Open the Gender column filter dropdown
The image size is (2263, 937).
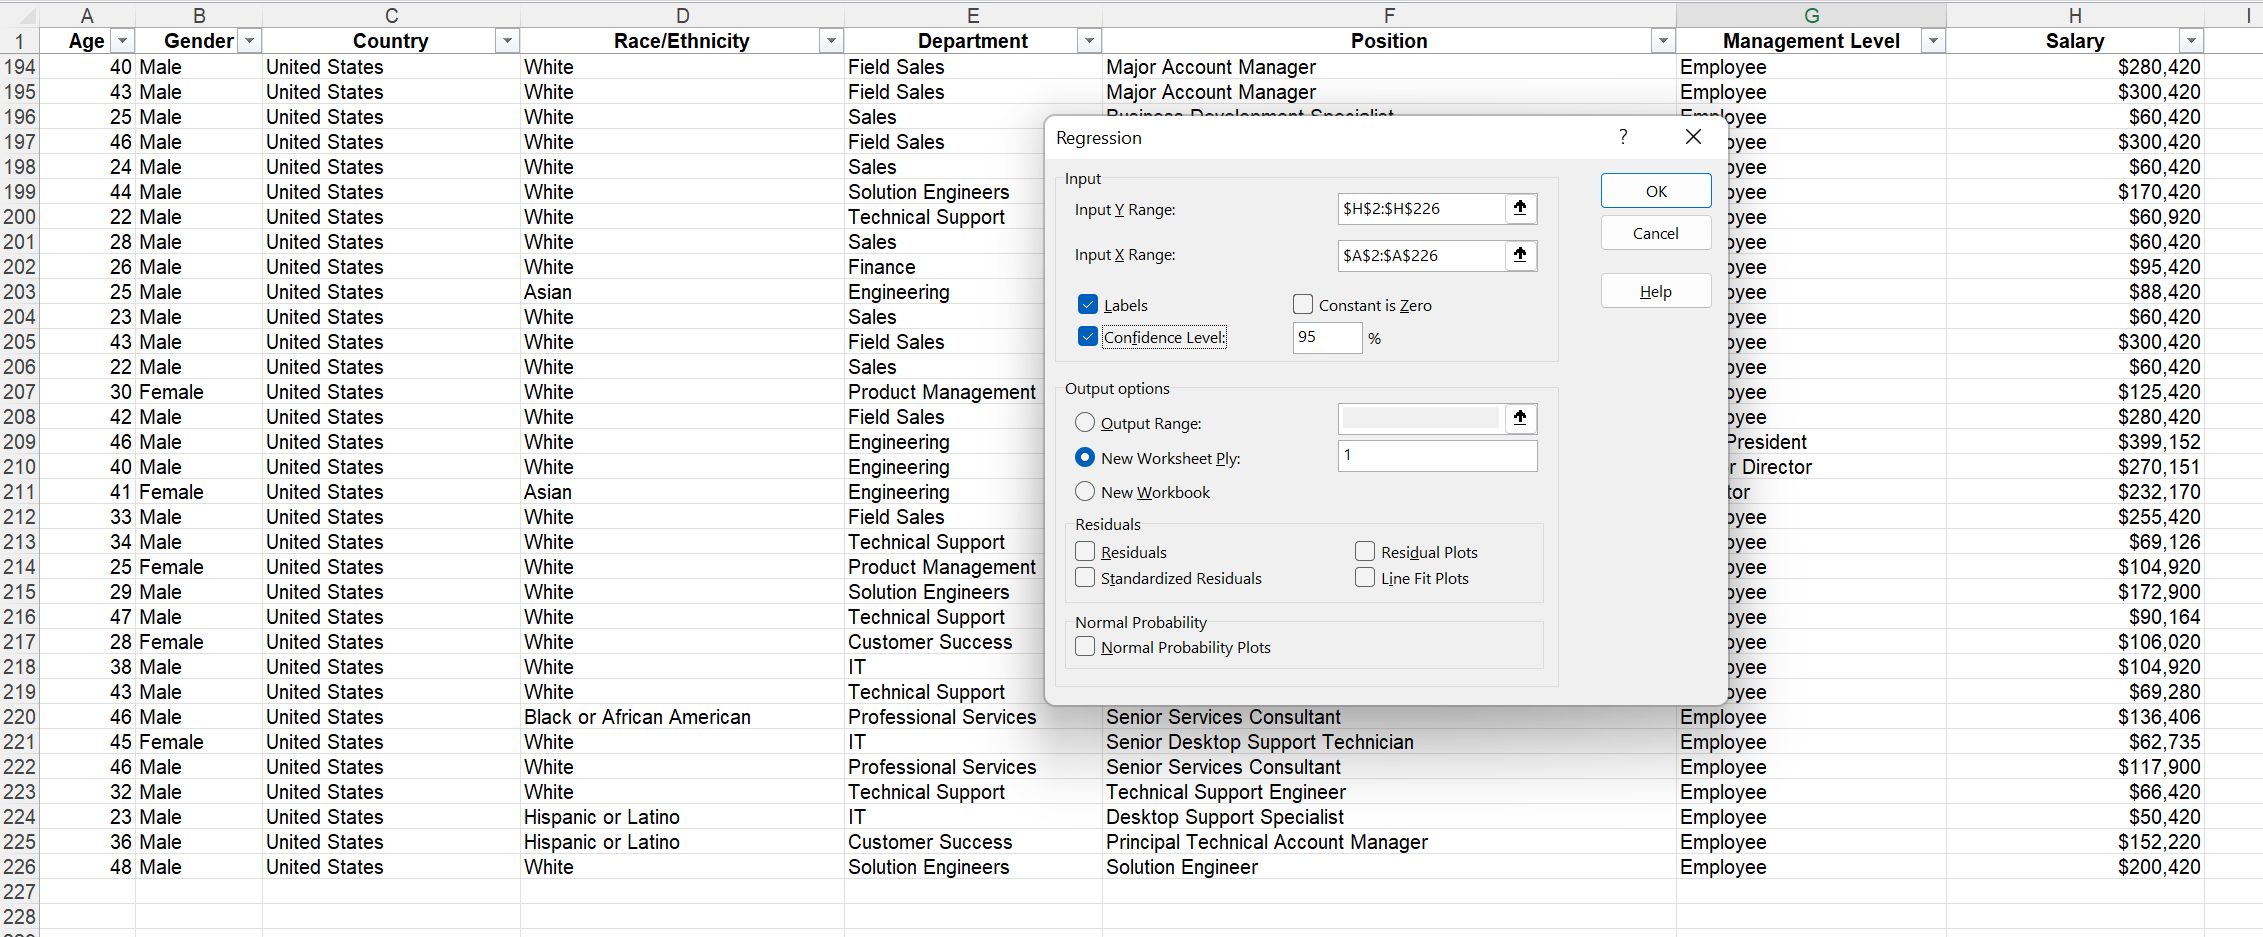(249, 41)
